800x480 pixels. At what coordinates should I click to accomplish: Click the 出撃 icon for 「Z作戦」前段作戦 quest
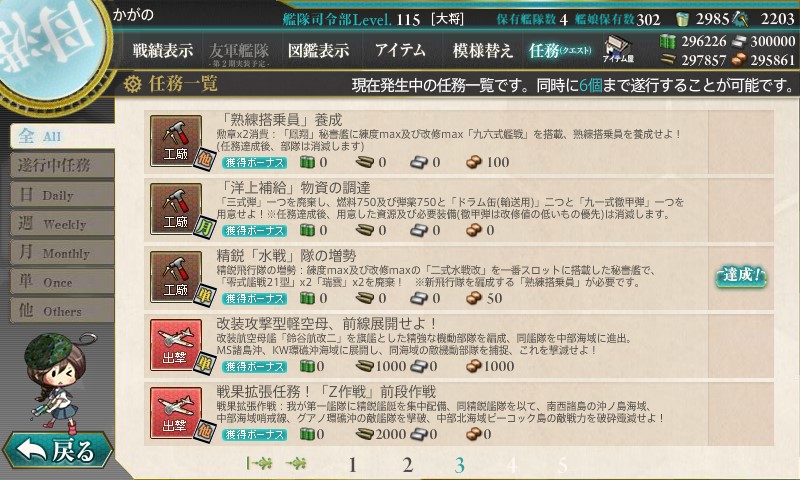[176, 413]
